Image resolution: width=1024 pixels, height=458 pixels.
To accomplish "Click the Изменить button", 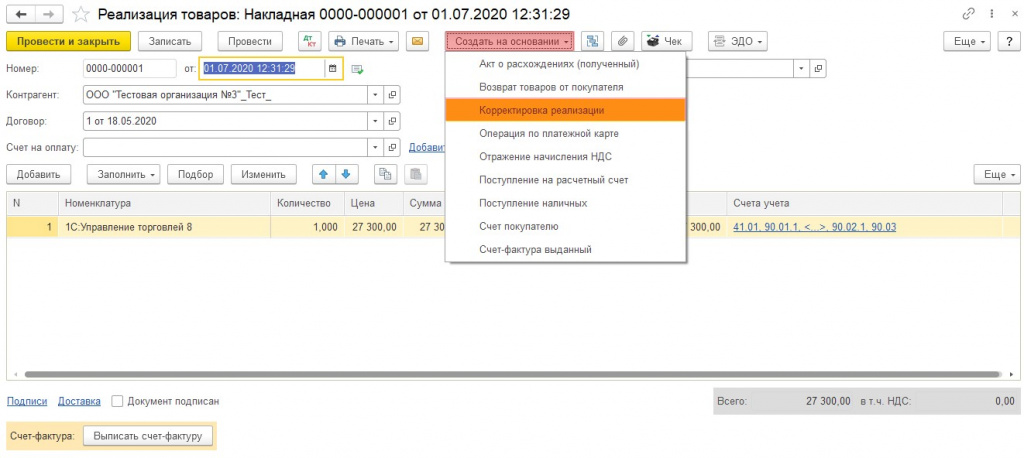I will tap(263, 174).
